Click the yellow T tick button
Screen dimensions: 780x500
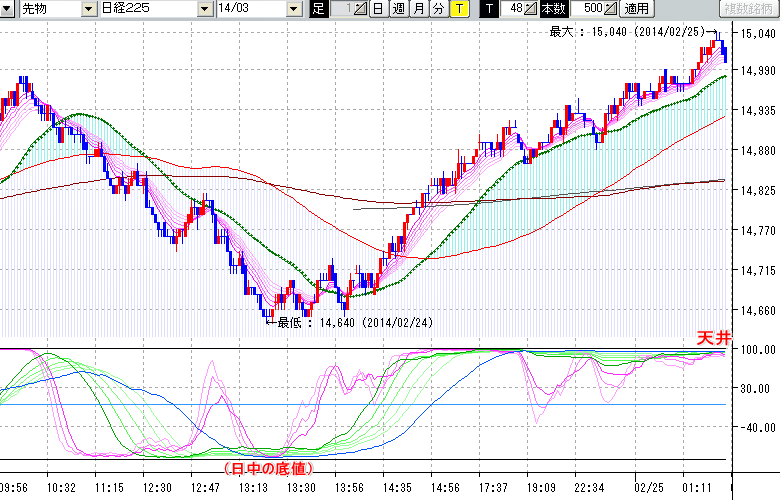click(x=459, y=9)
